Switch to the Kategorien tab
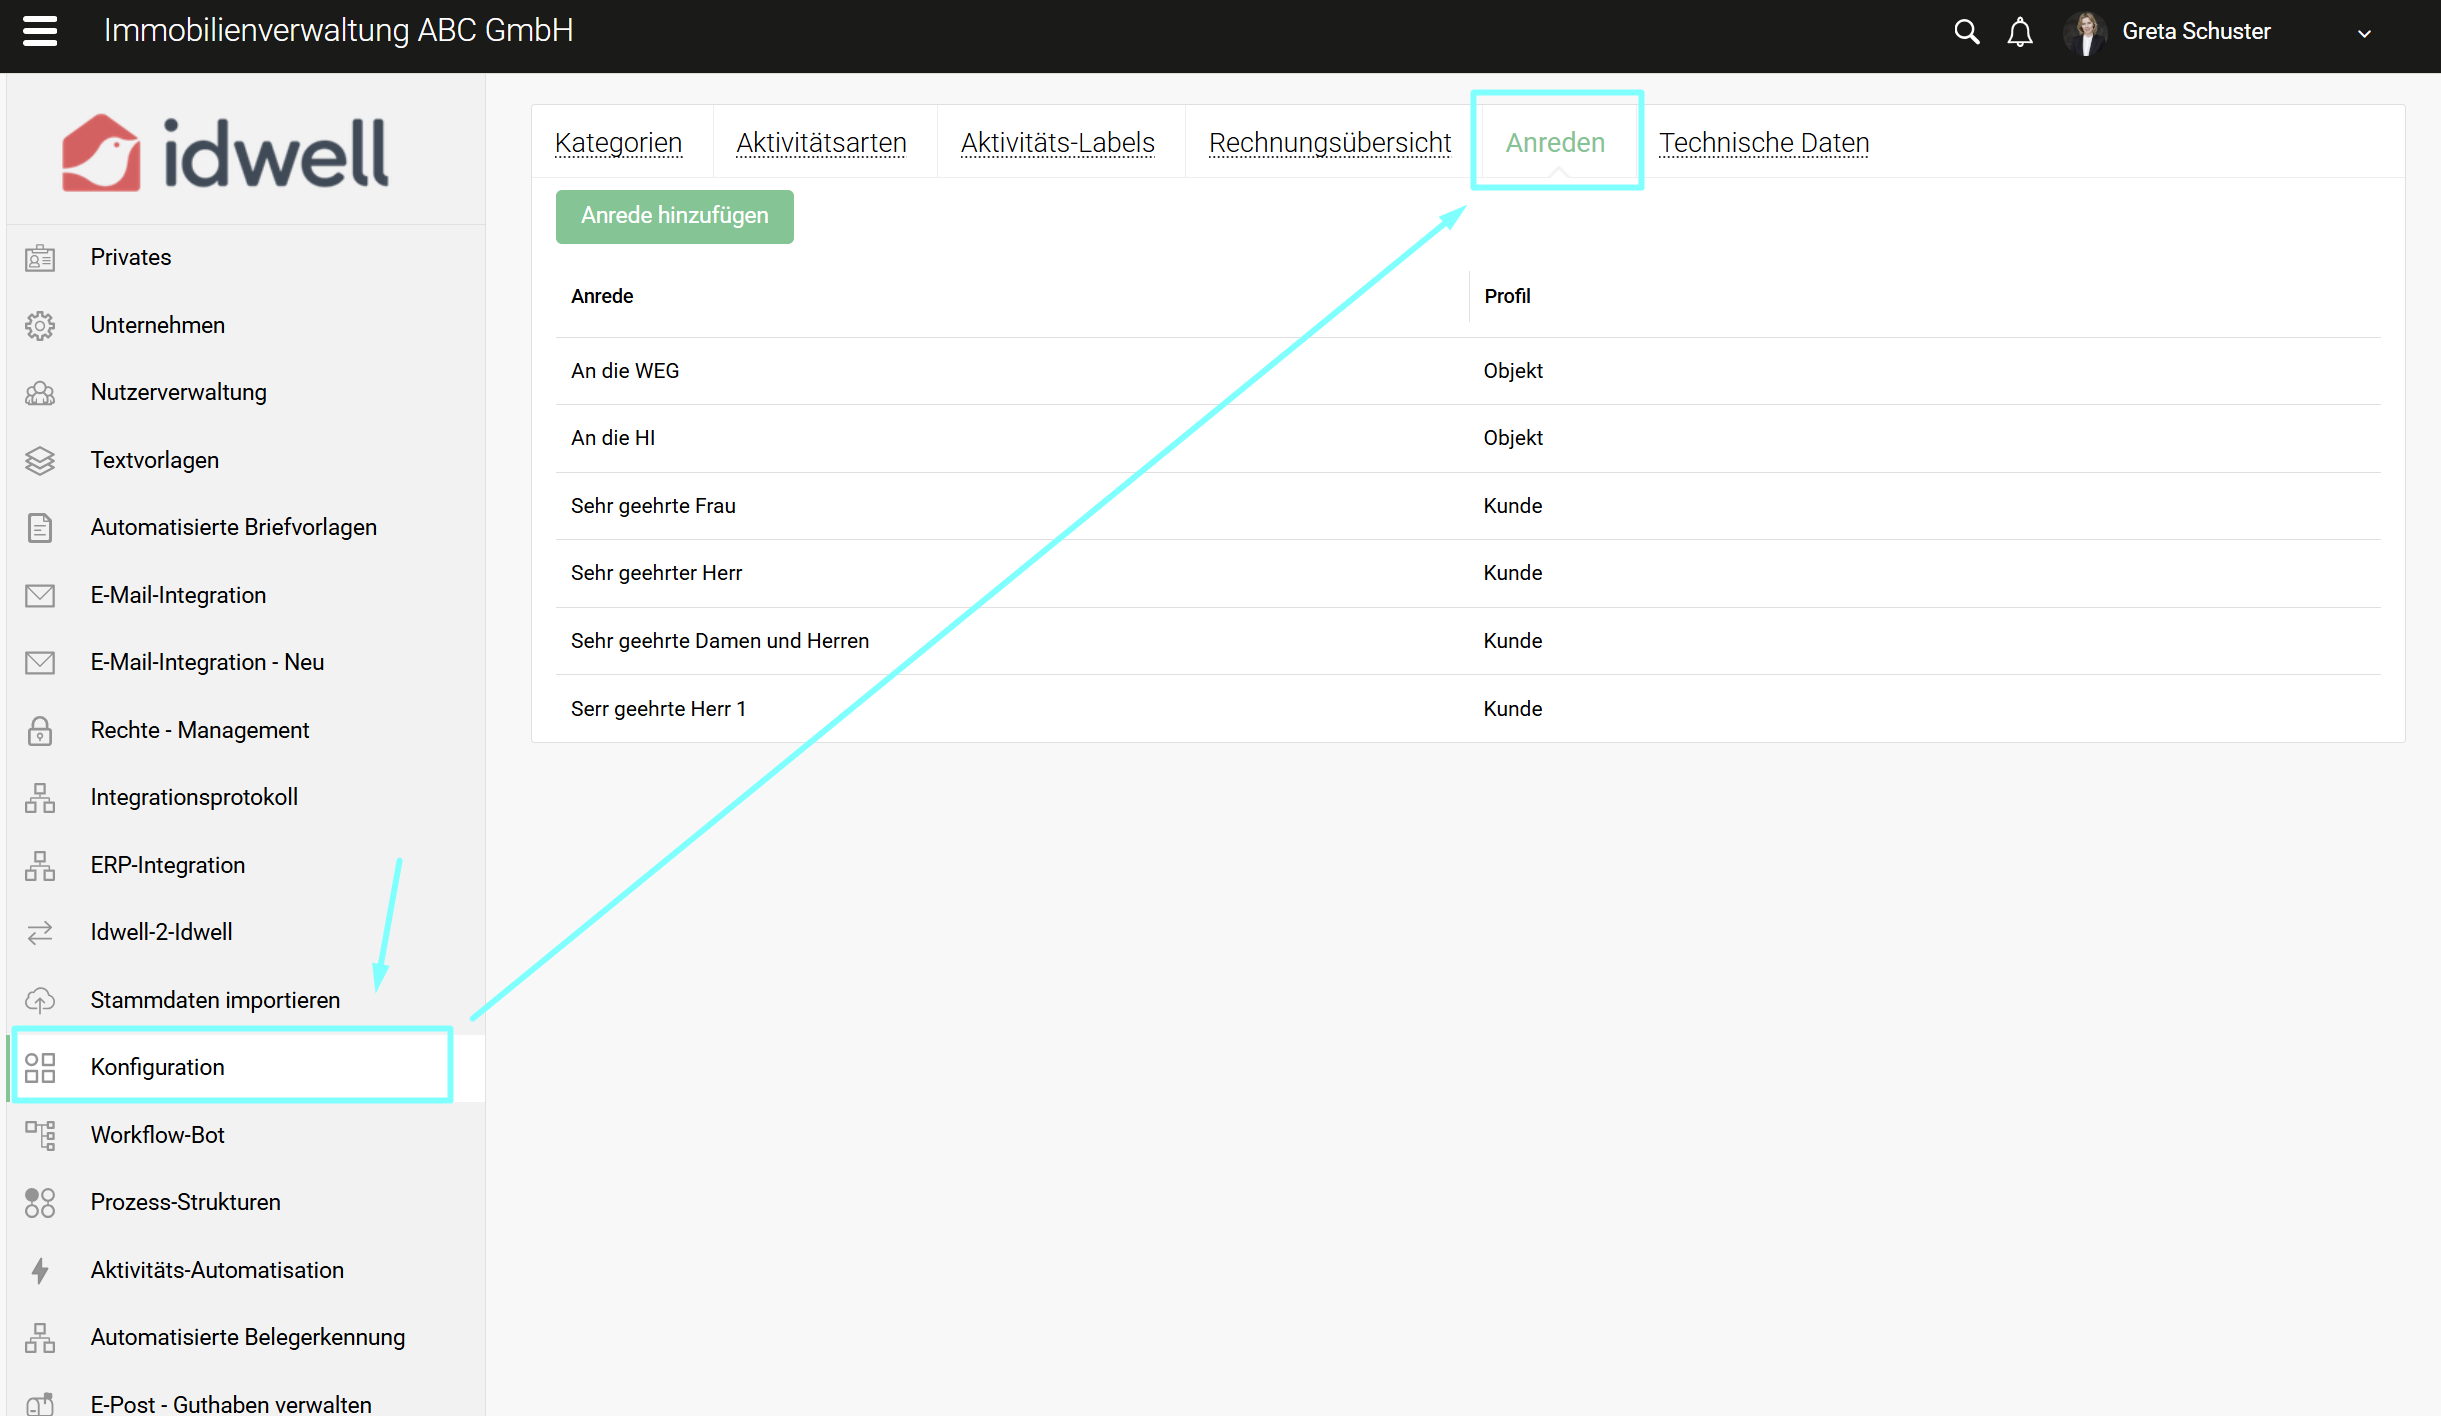 [618, 143]
